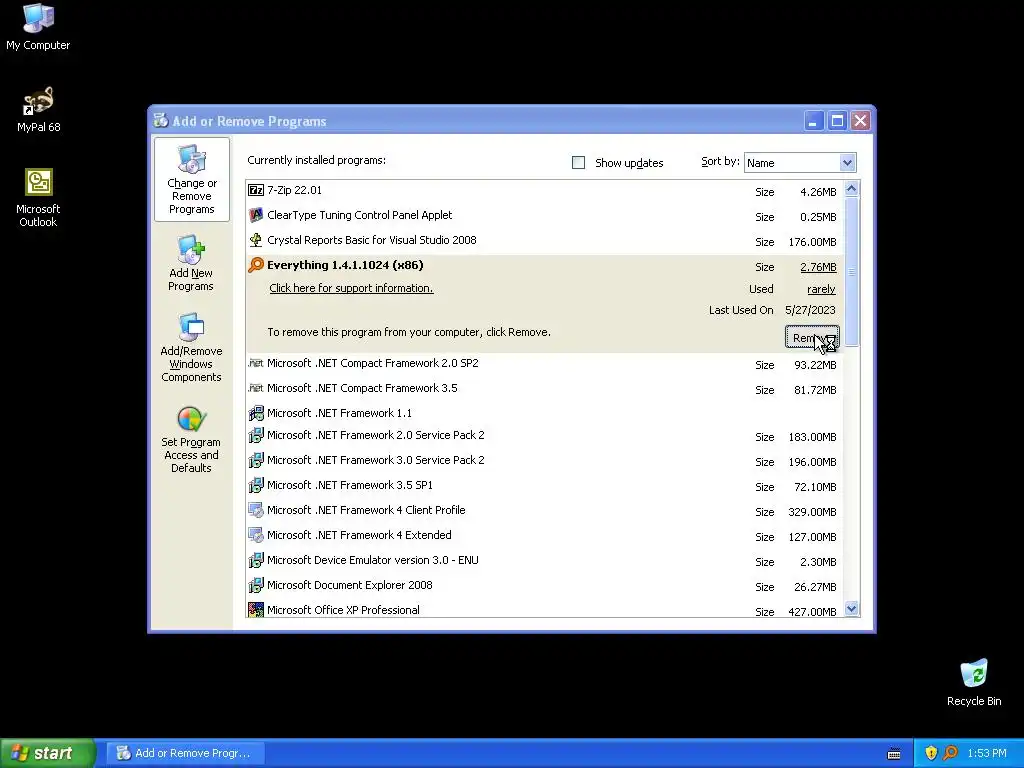Select Microsoft .NET Framework 4 Extended

545,536
